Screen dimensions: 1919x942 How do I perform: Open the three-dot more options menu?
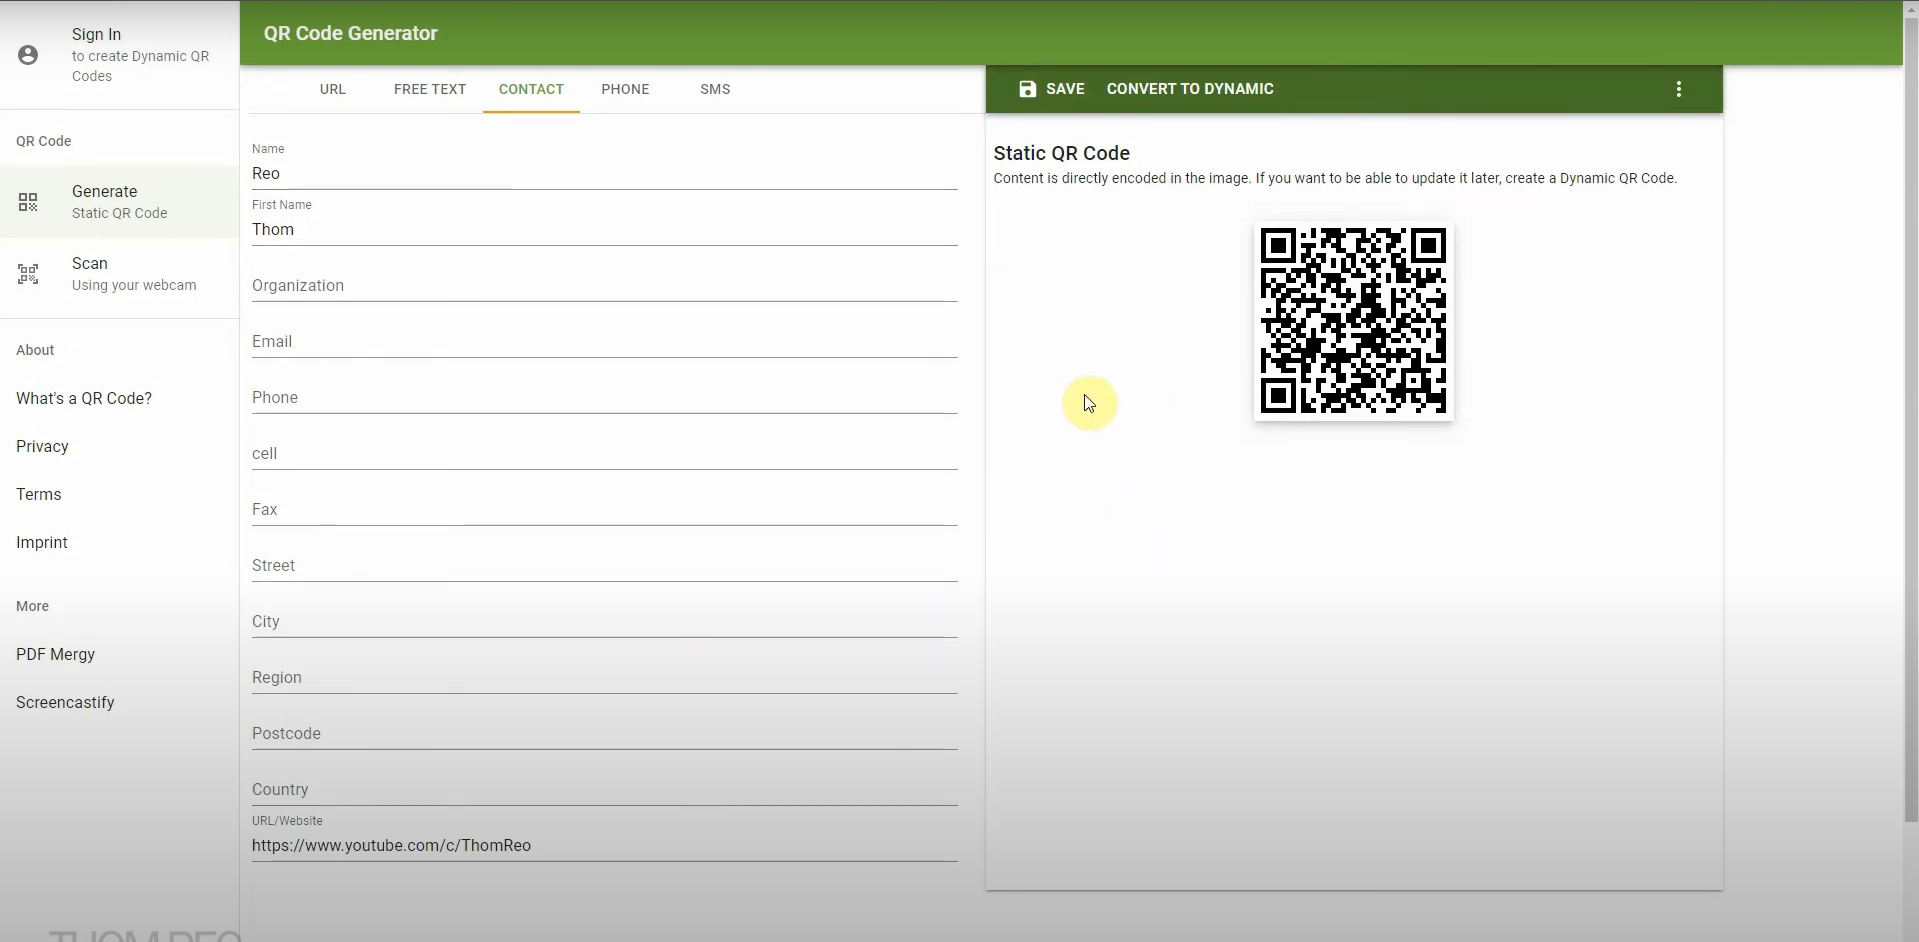1679,89
